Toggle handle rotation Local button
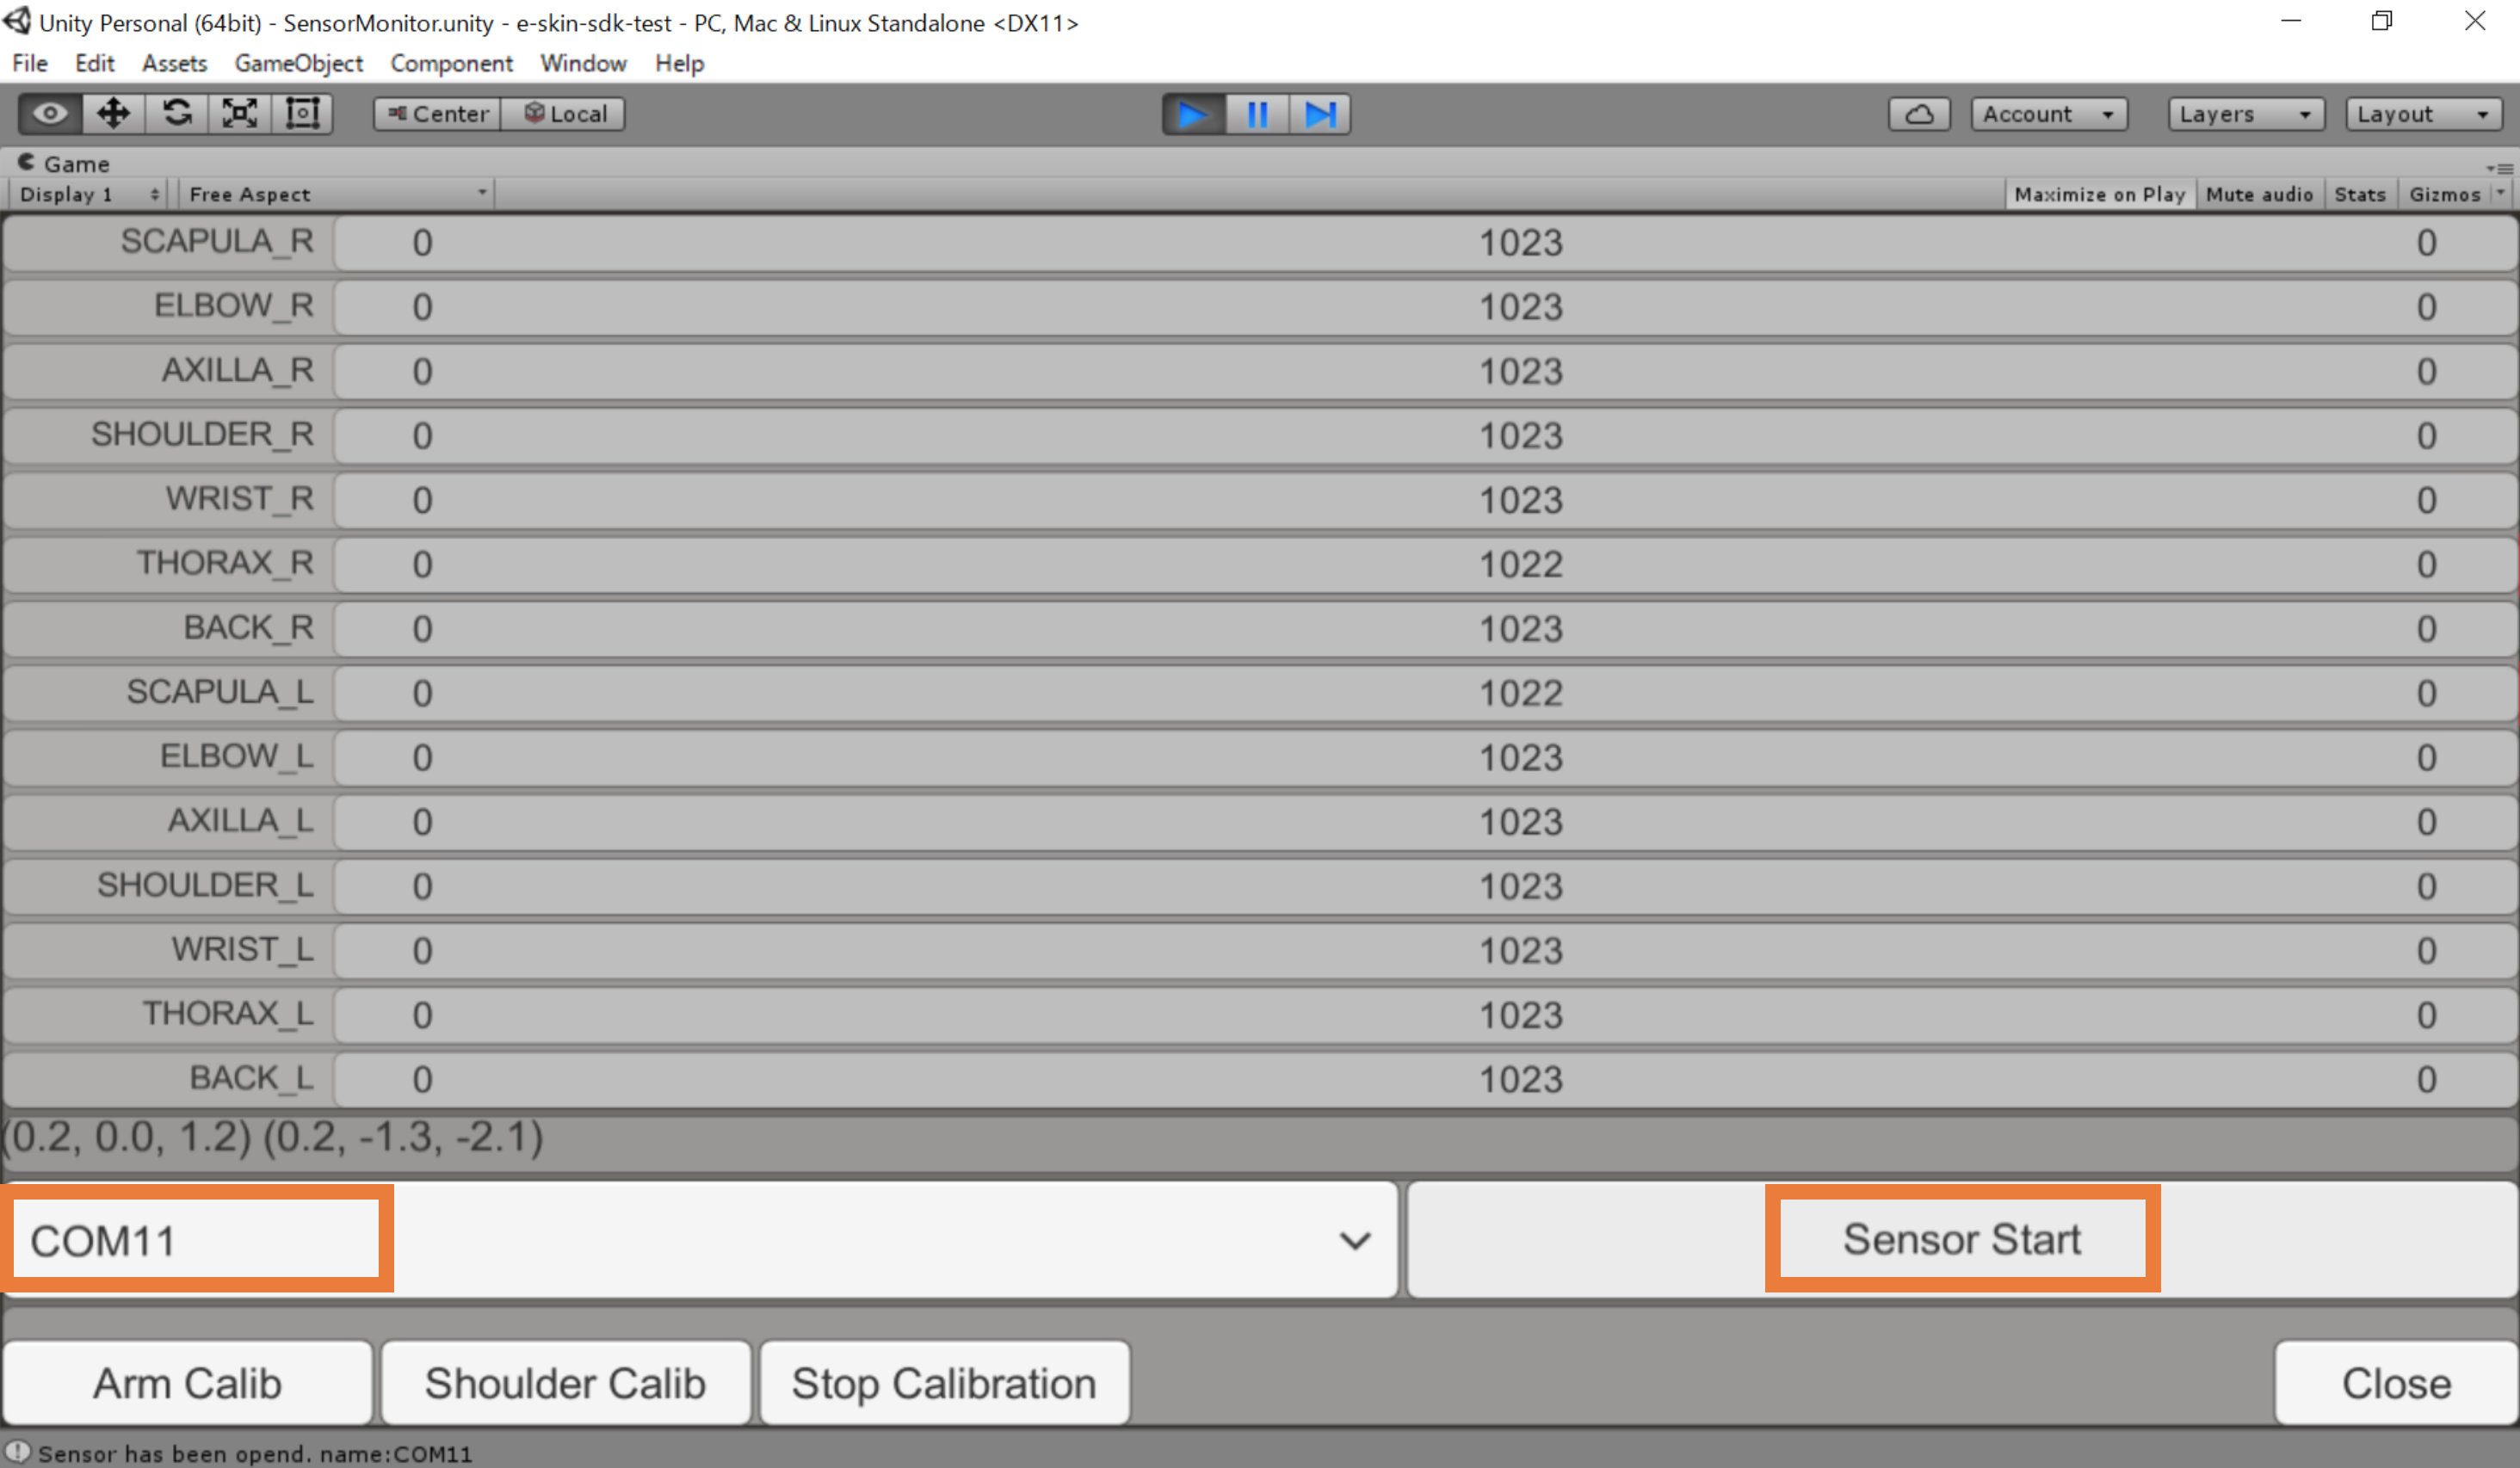 563,114
